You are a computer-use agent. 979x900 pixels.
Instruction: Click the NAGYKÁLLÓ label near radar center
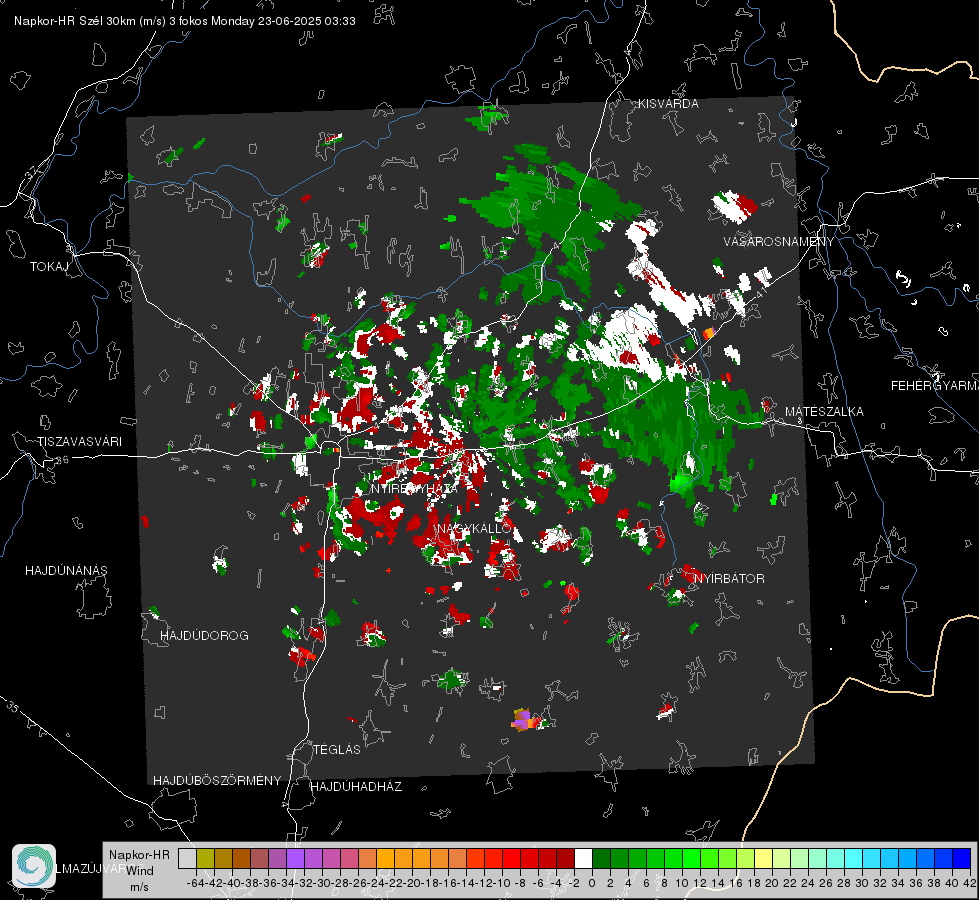(474, 528)
